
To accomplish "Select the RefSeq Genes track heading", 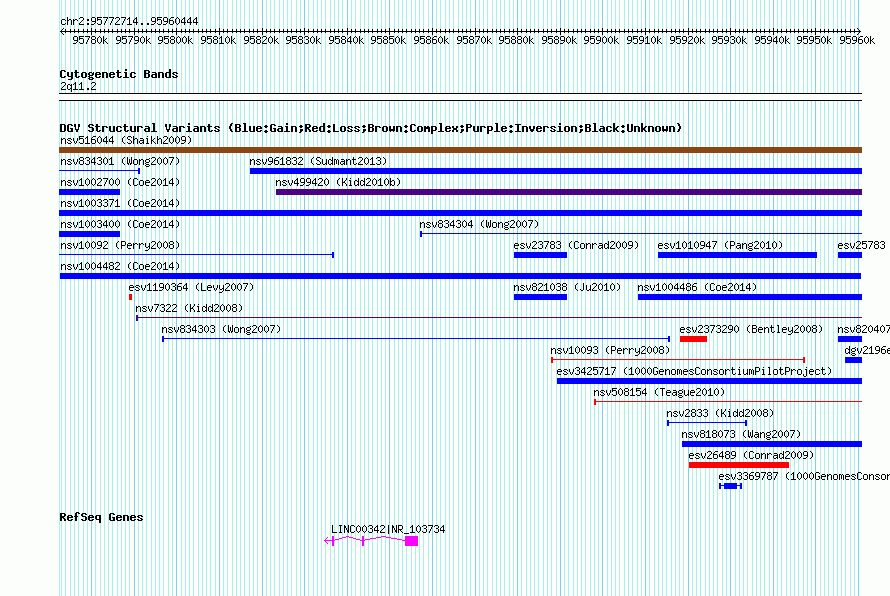I will click(101, 517).
